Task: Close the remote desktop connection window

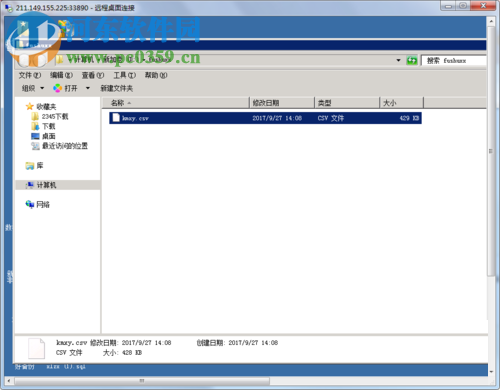Action: [483, 6]
